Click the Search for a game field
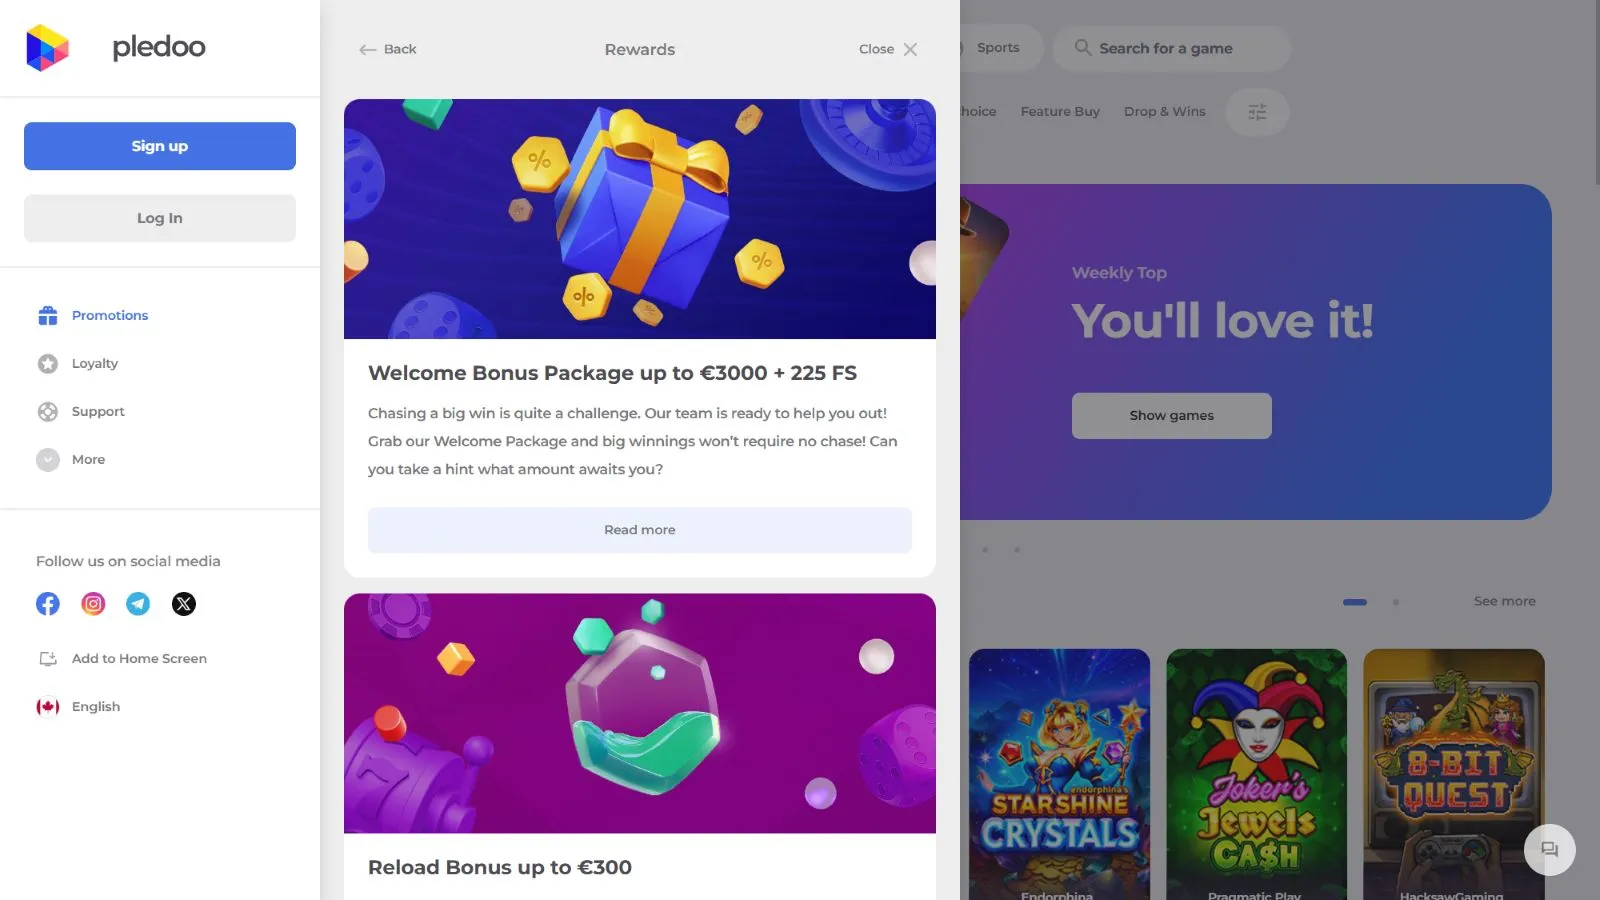This screenshot has height=900, width=1600. [1171, 48]
